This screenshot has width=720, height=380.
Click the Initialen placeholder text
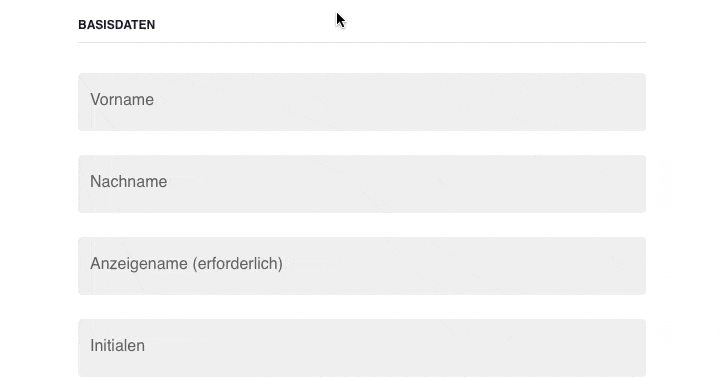(118, 346)
